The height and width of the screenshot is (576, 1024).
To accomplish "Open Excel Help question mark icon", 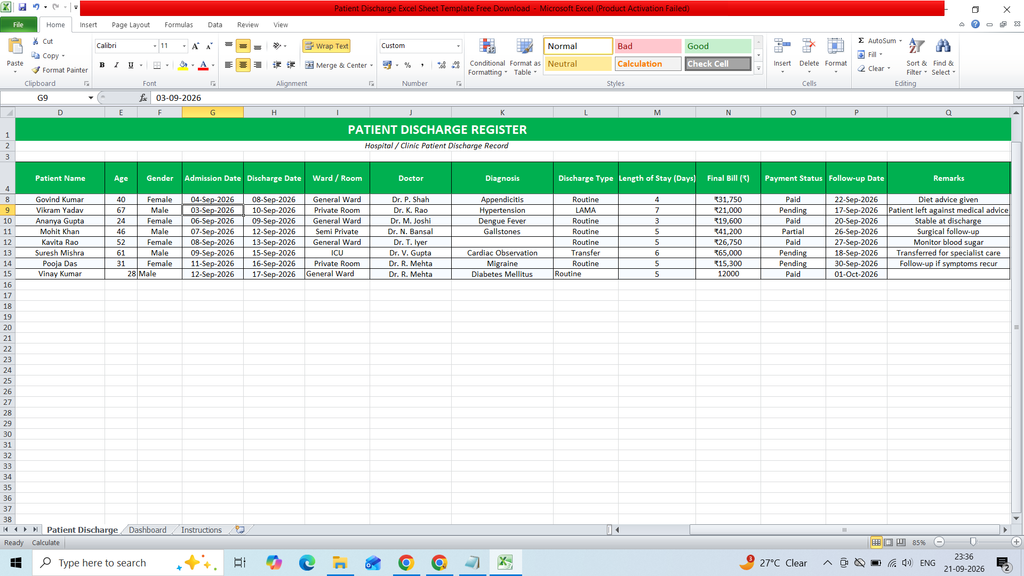I will [x=975, y=24].
